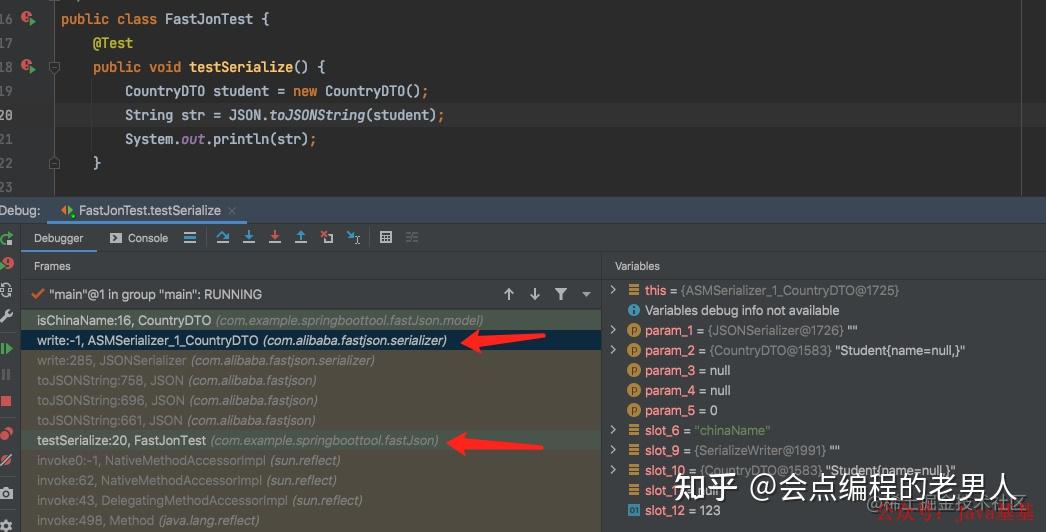Click the red Force Step Into icon
Screen dimensions: 1046x532
(275, 237)
